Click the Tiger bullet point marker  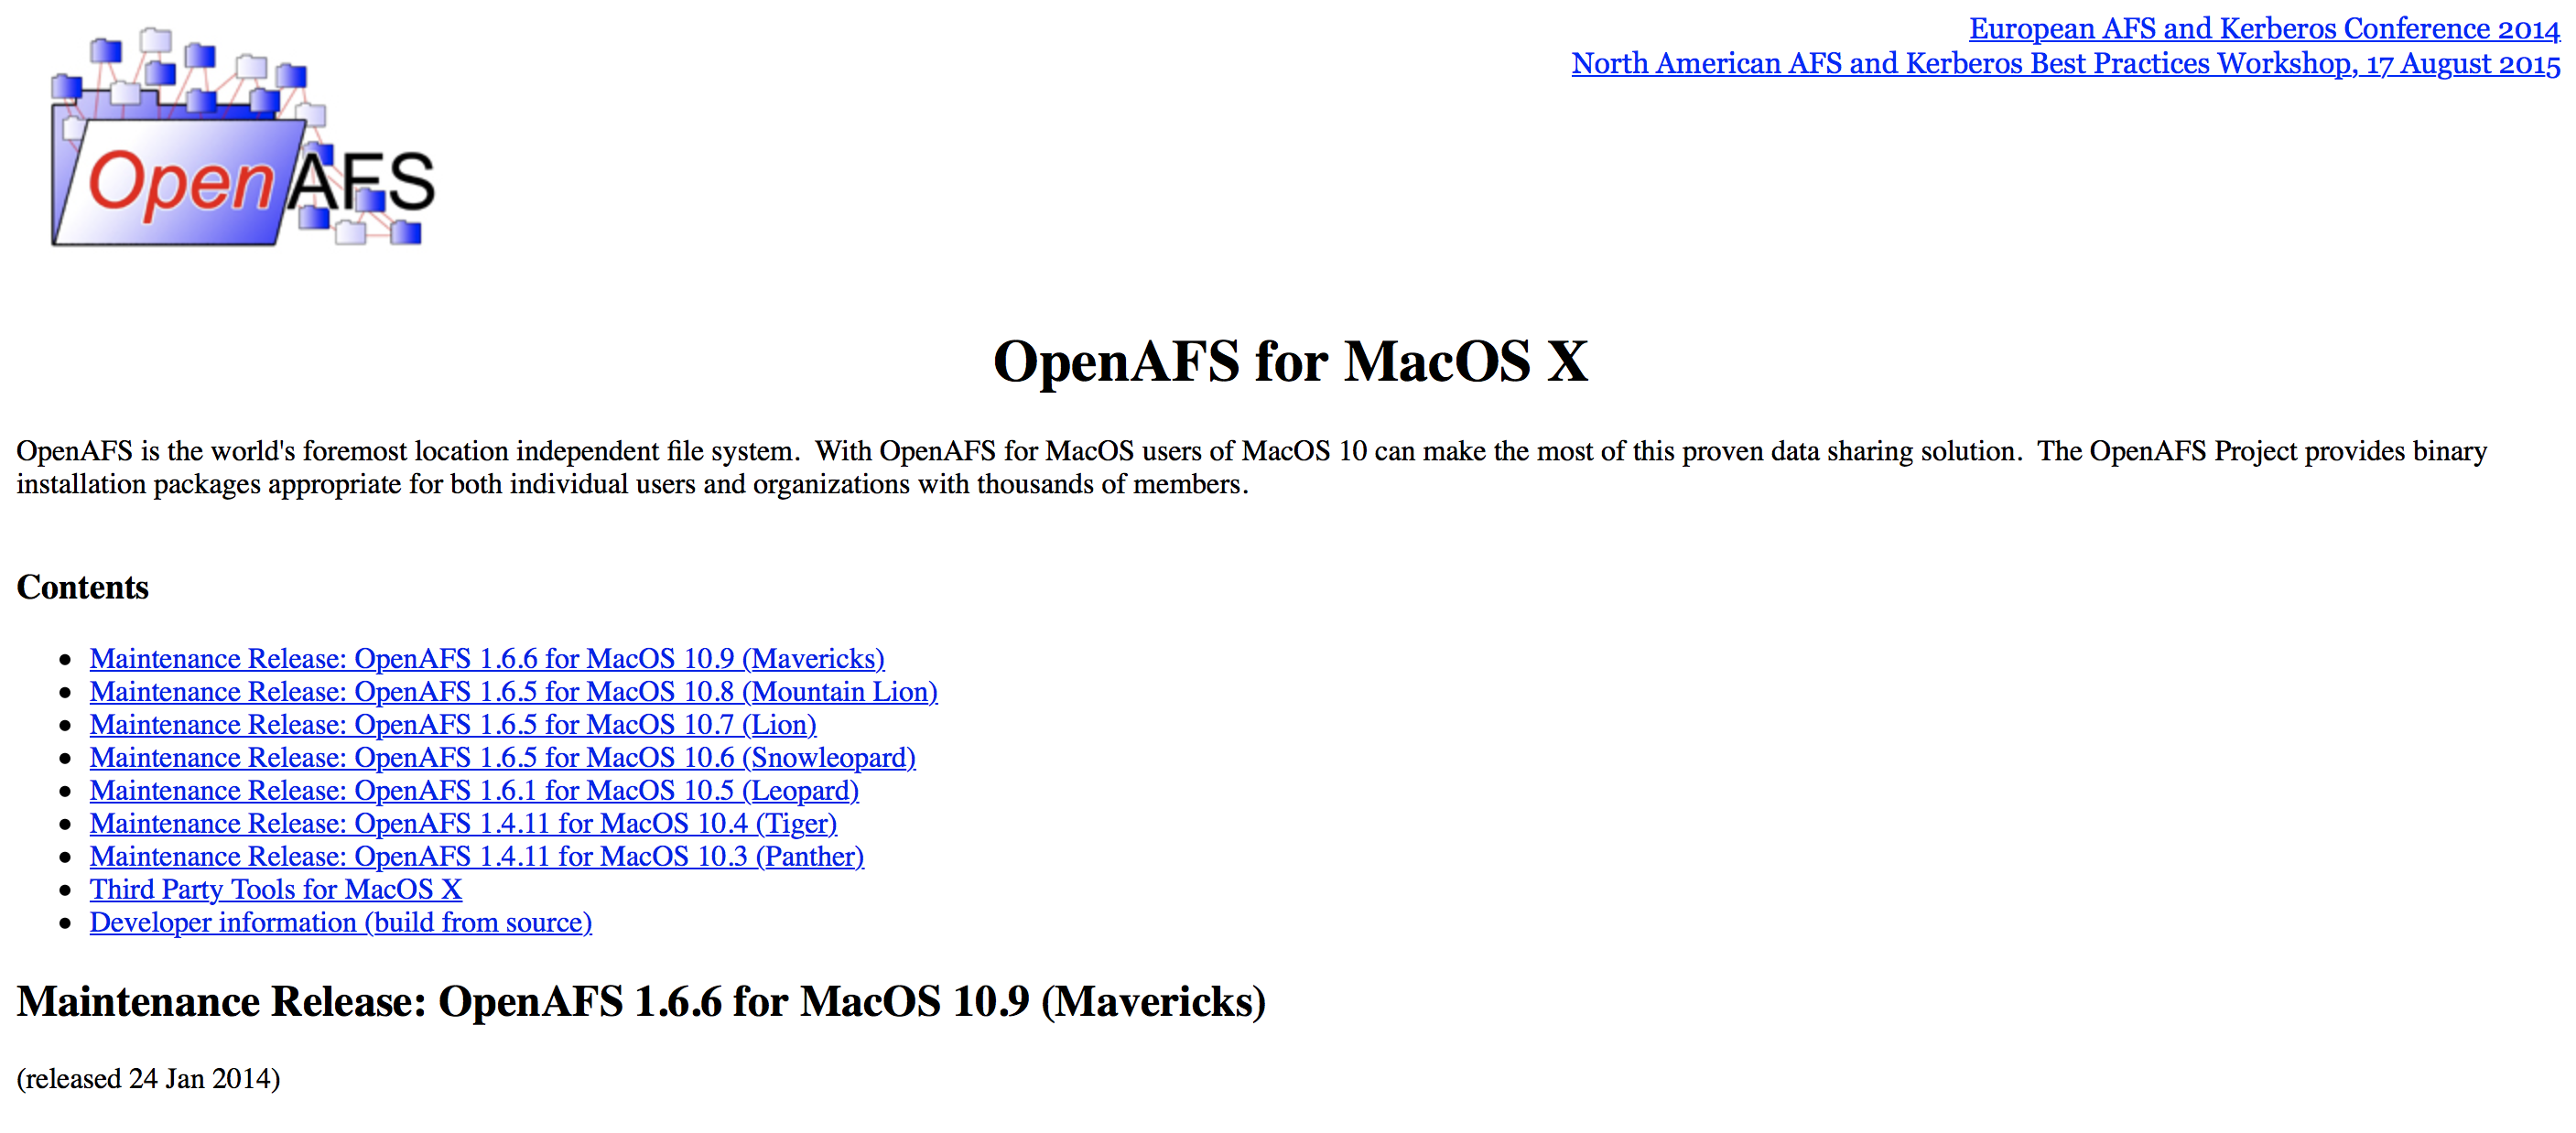pos(66,823)
